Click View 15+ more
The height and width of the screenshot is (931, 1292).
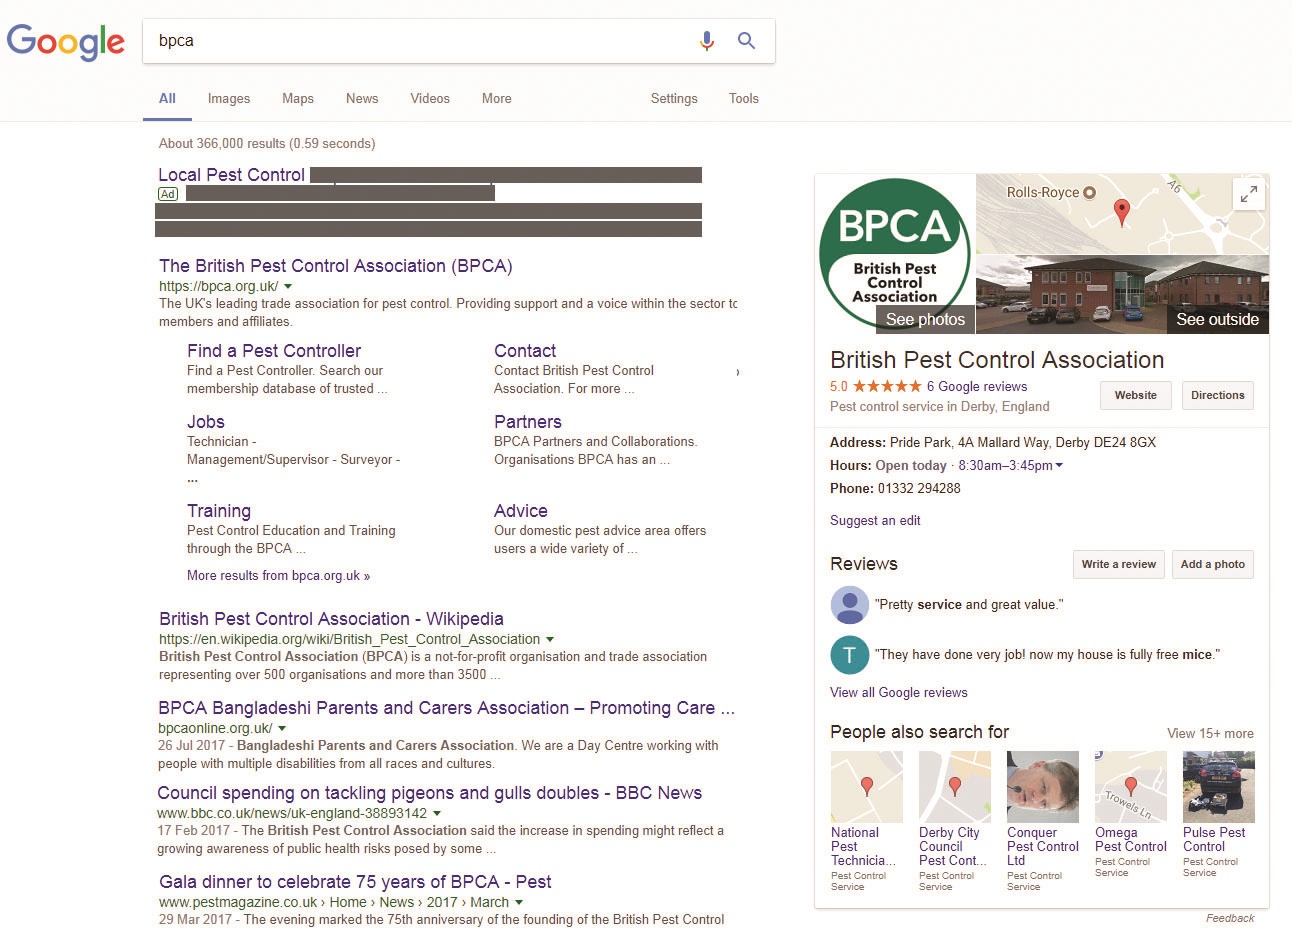(1210, 734)
